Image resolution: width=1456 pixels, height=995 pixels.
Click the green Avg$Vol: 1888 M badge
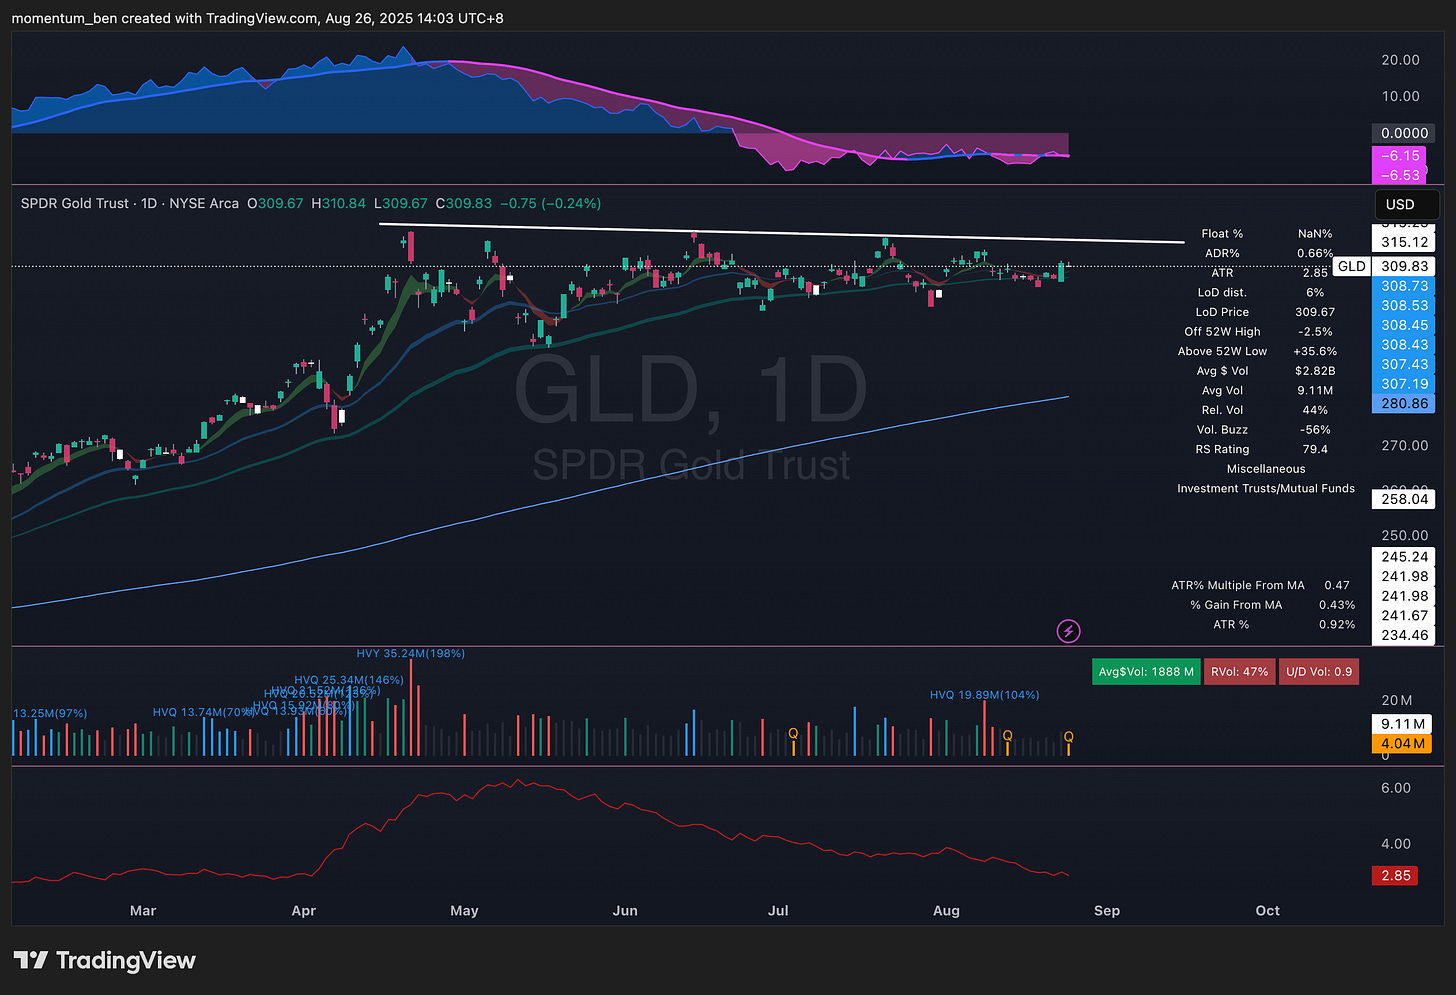tap(1146, 672)
